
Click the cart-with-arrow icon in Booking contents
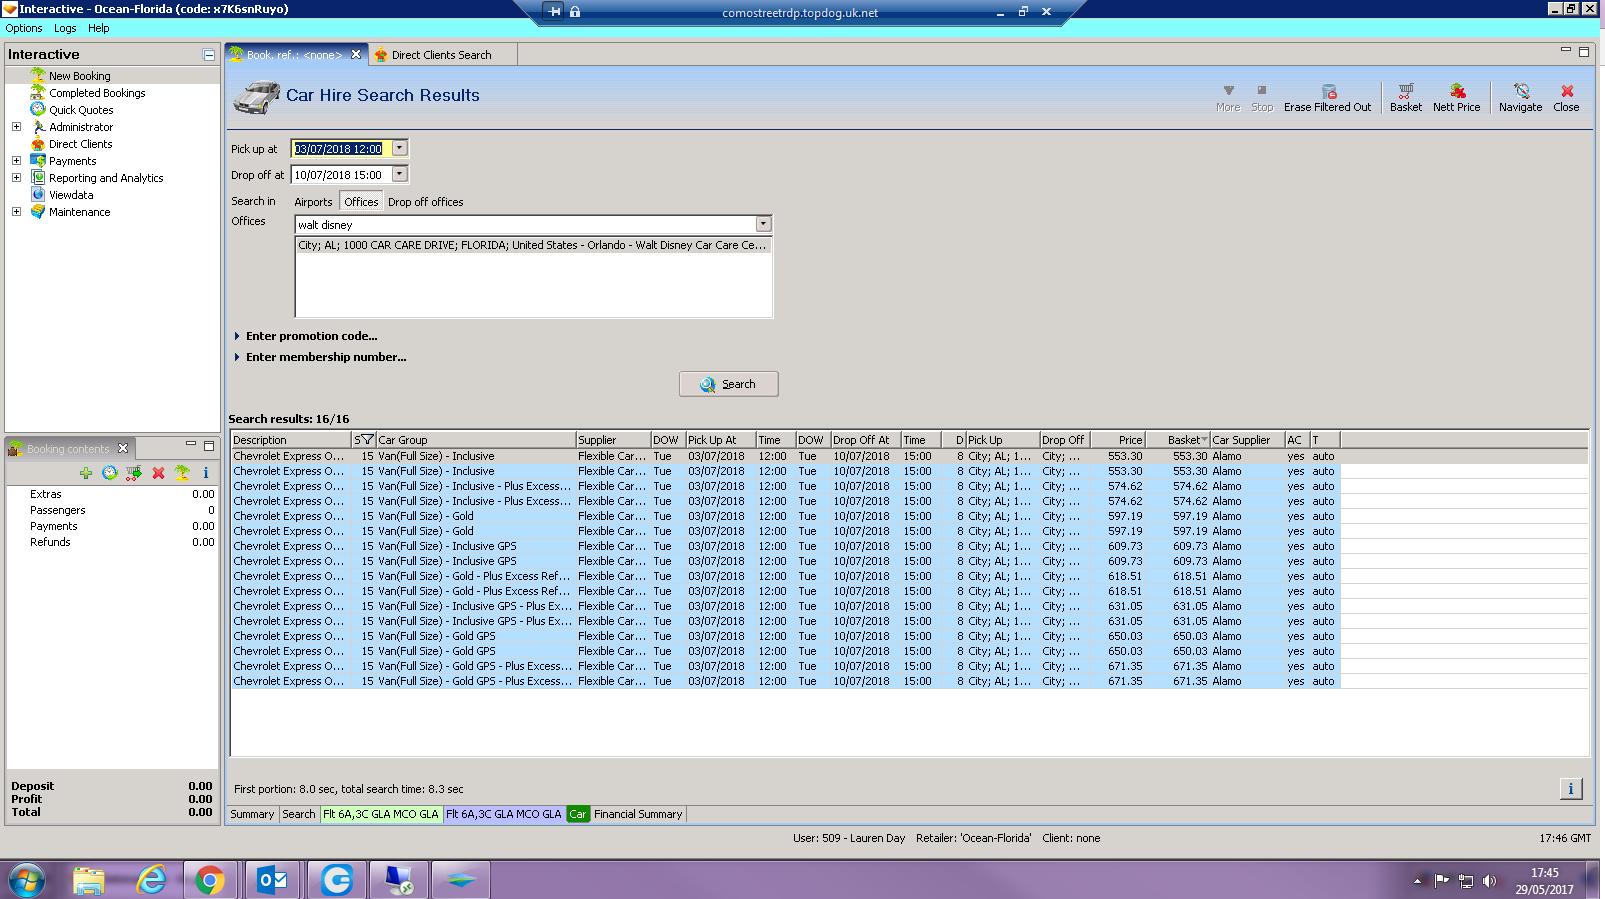point(134,473)
